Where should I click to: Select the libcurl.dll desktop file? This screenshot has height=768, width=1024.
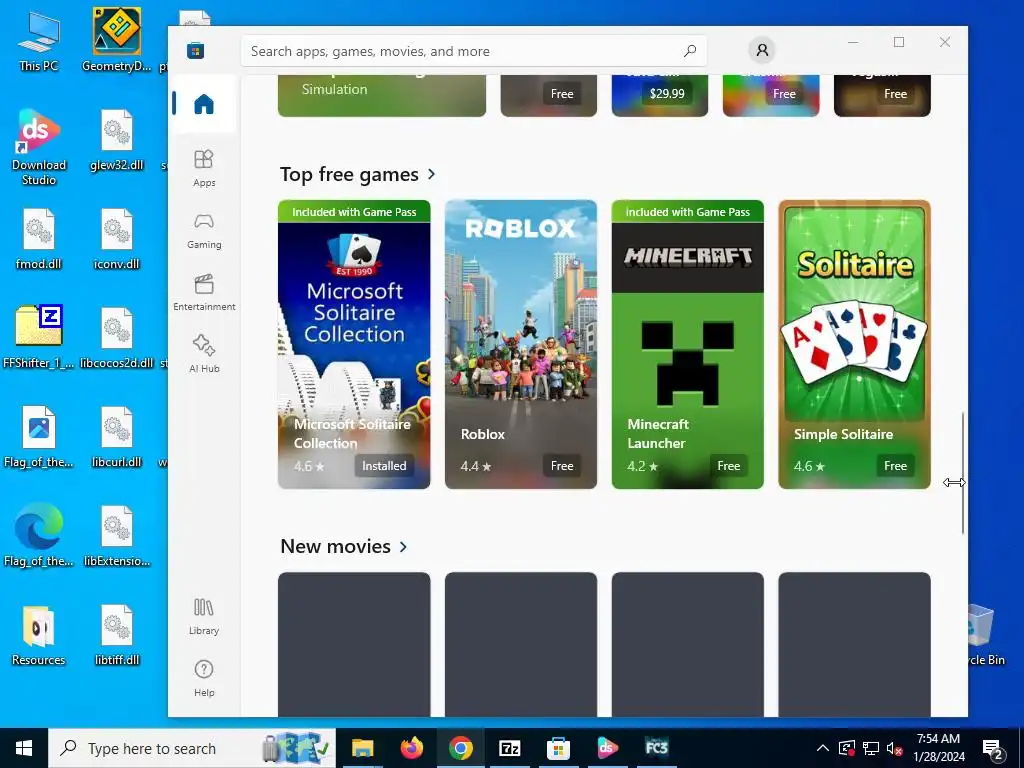[117, 437]
